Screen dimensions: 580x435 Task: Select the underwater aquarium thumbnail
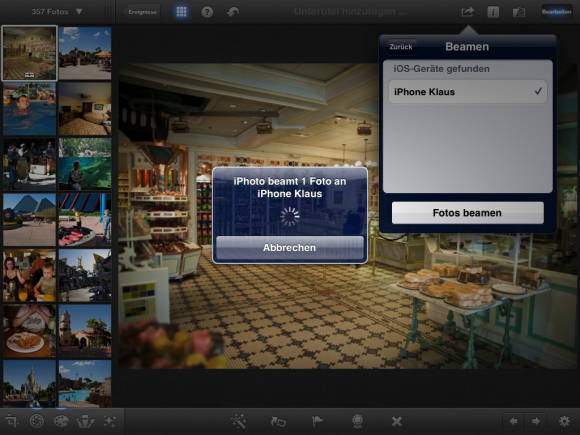pyautogui.click(x=85, y=164)
